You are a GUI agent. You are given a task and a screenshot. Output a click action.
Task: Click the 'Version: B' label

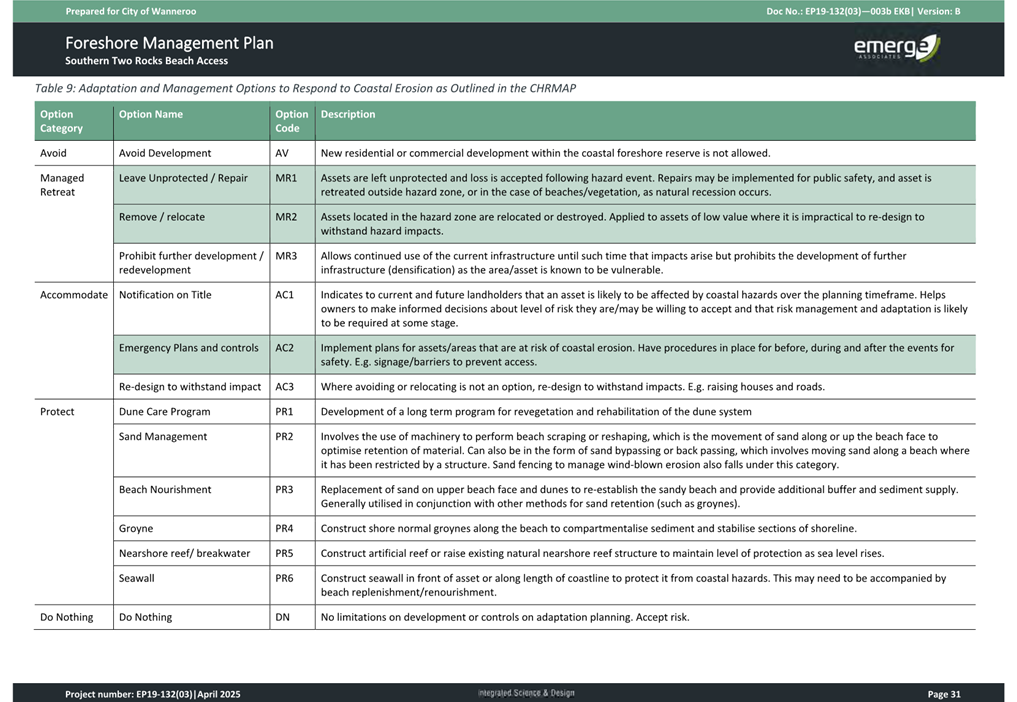click(939, 11)
